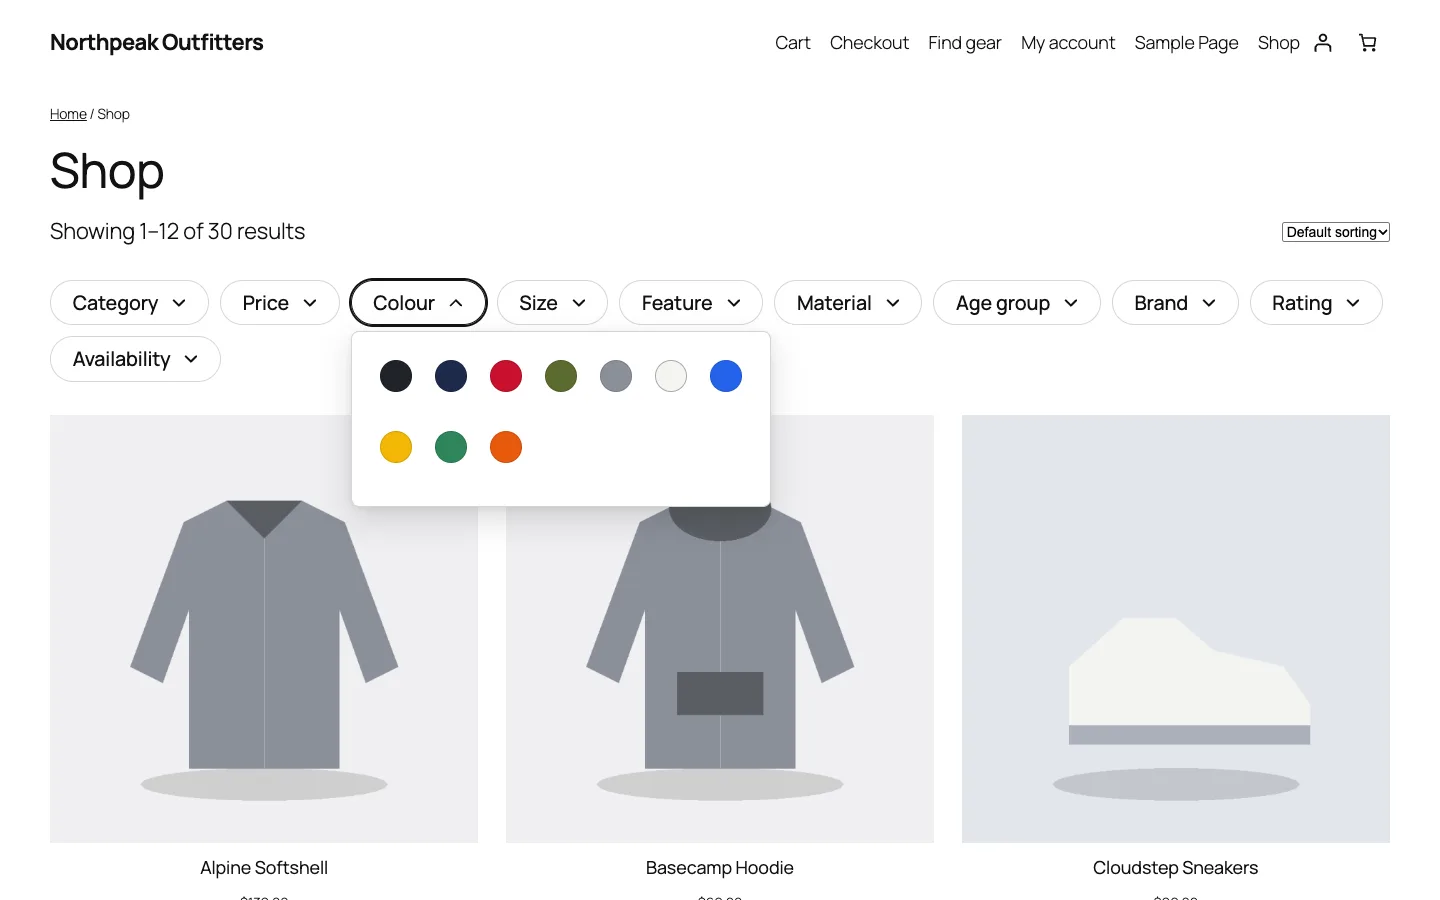Click the Cloudstep Sneakers product image
This screenshot has width=1440, height=900.
pos(1176,629)
